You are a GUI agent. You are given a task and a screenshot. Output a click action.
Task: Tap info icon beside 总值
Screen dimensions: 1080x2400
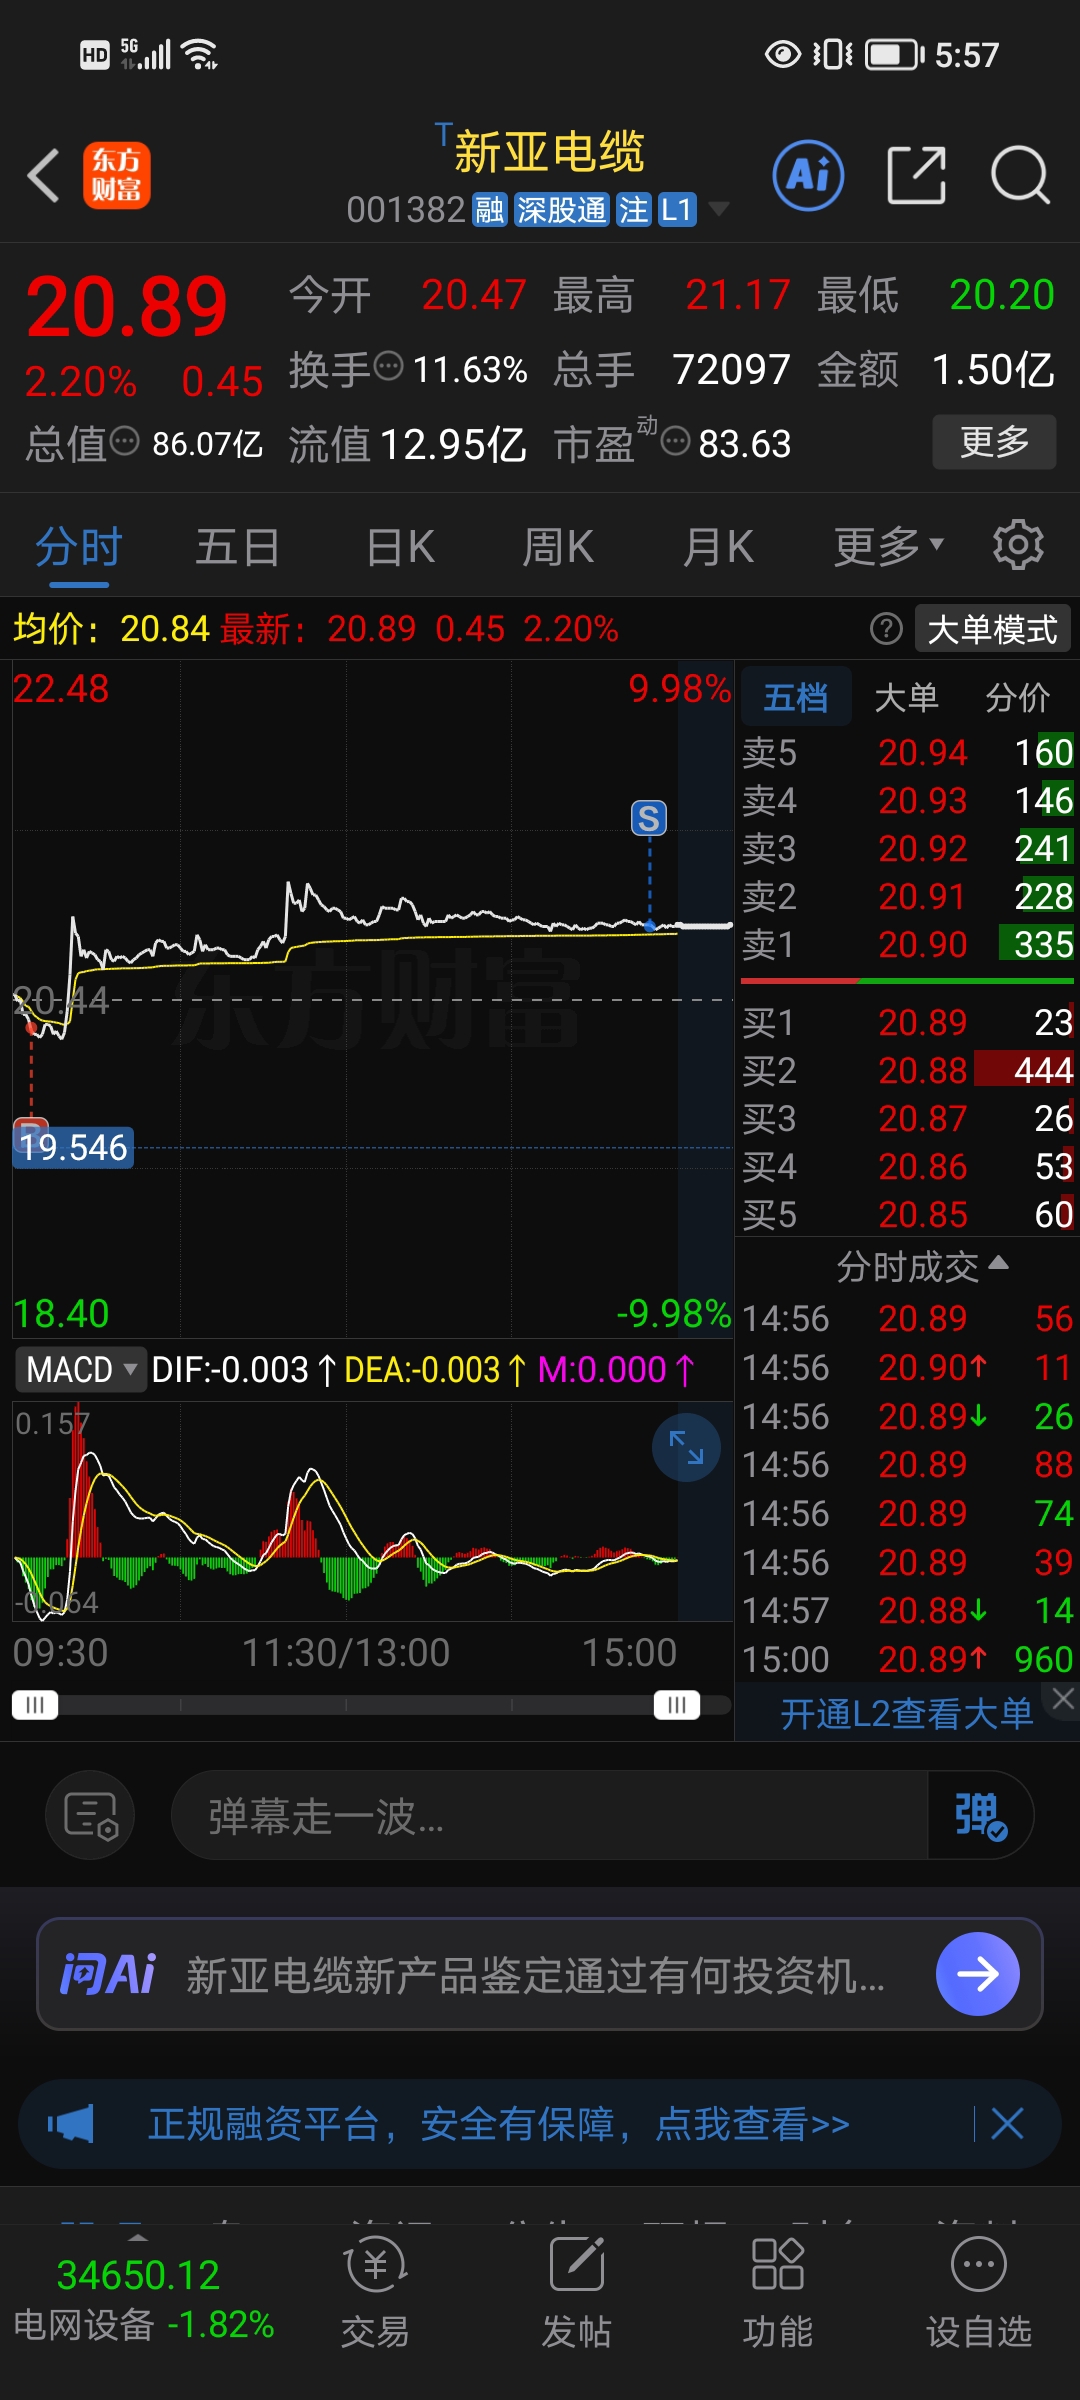click(x=124, y=441)
